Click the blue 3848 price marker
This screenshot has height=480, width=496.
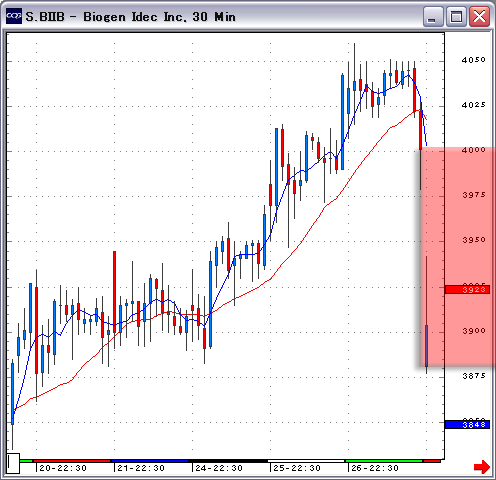point(467,424)
